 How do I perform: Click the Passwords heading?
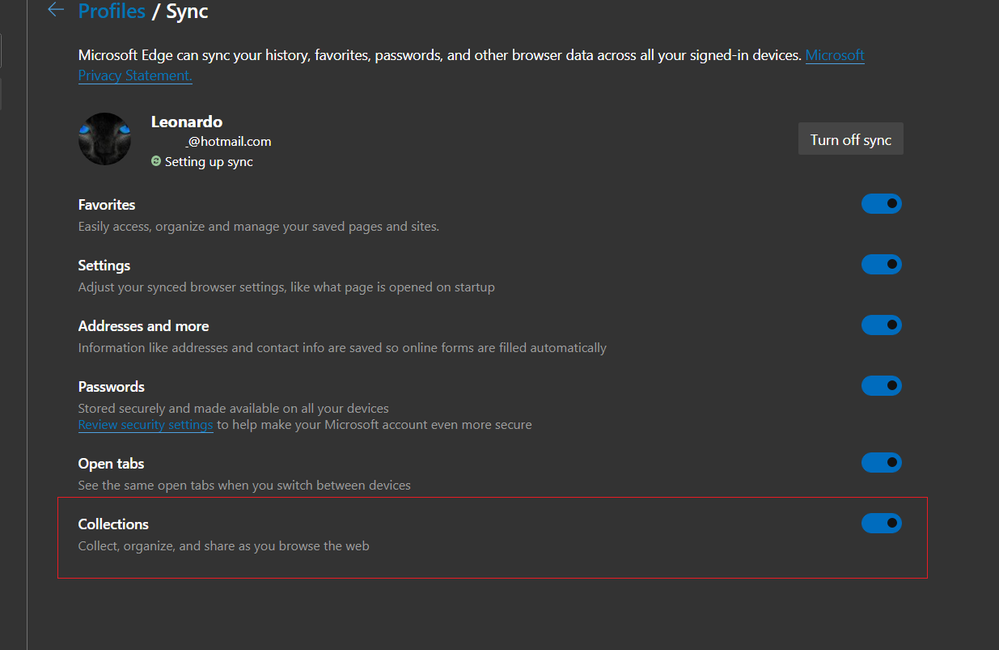coord(111,387)
